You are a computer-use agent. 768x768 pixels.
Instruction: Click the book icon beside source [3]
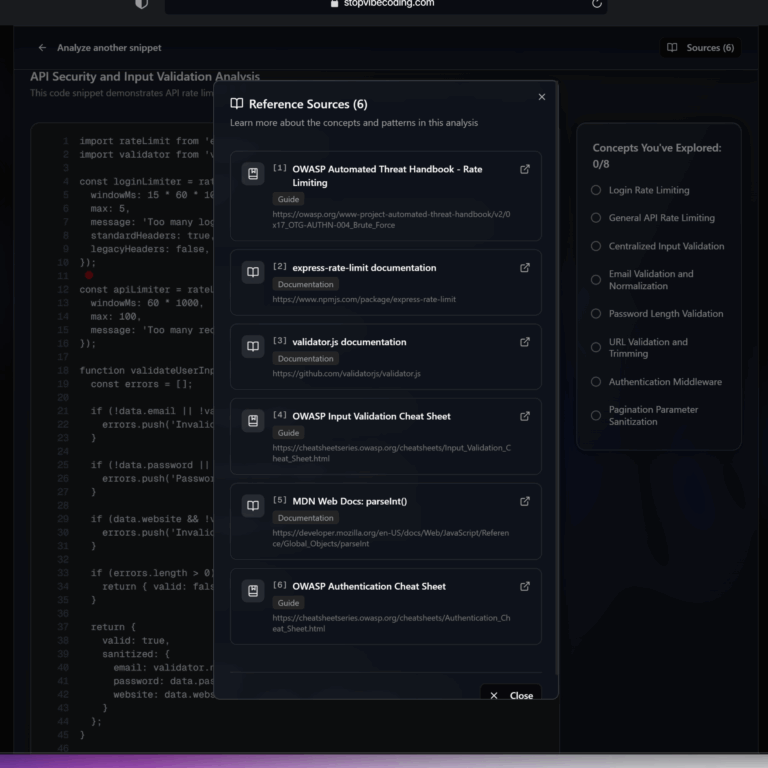click(x=253, y=346)
